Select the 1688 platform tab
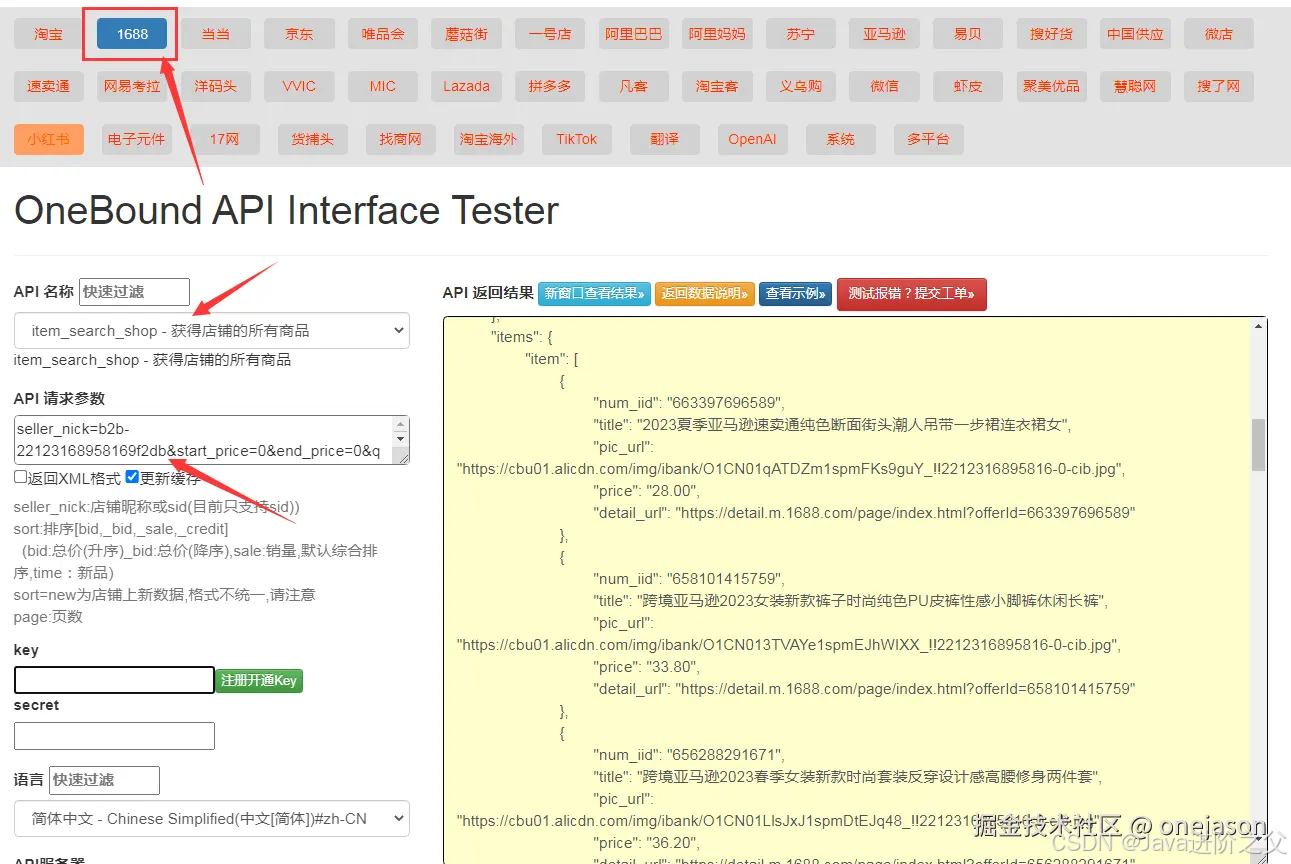This screenshot has width=1291, height=864. click(132, 34)
